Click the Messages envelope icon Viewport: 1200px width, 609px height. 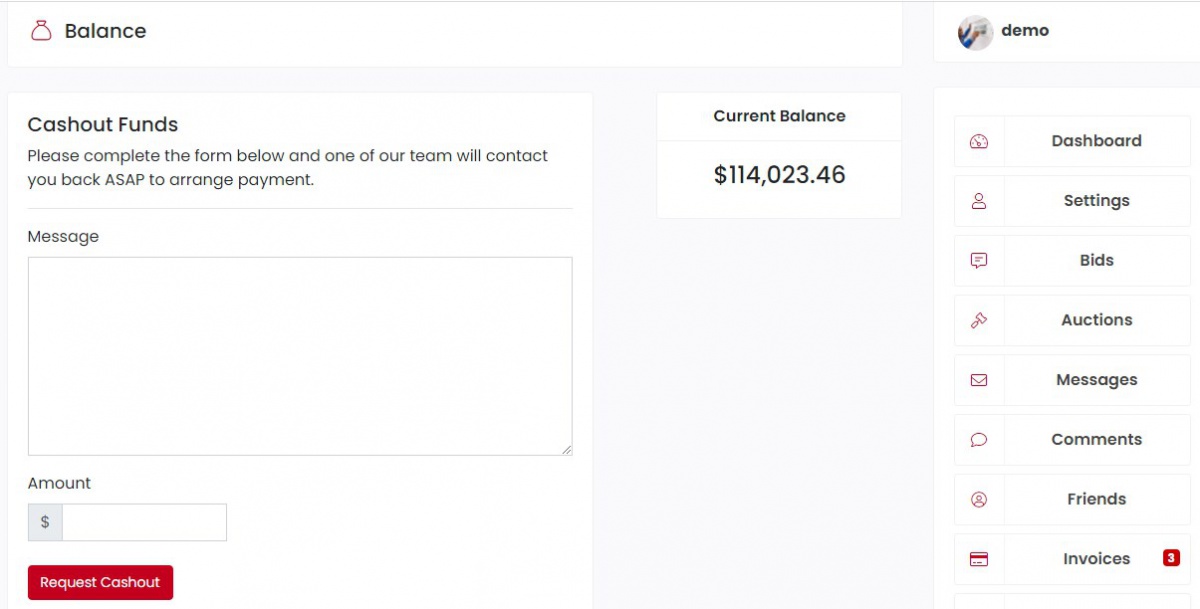(x=979, y=380)
